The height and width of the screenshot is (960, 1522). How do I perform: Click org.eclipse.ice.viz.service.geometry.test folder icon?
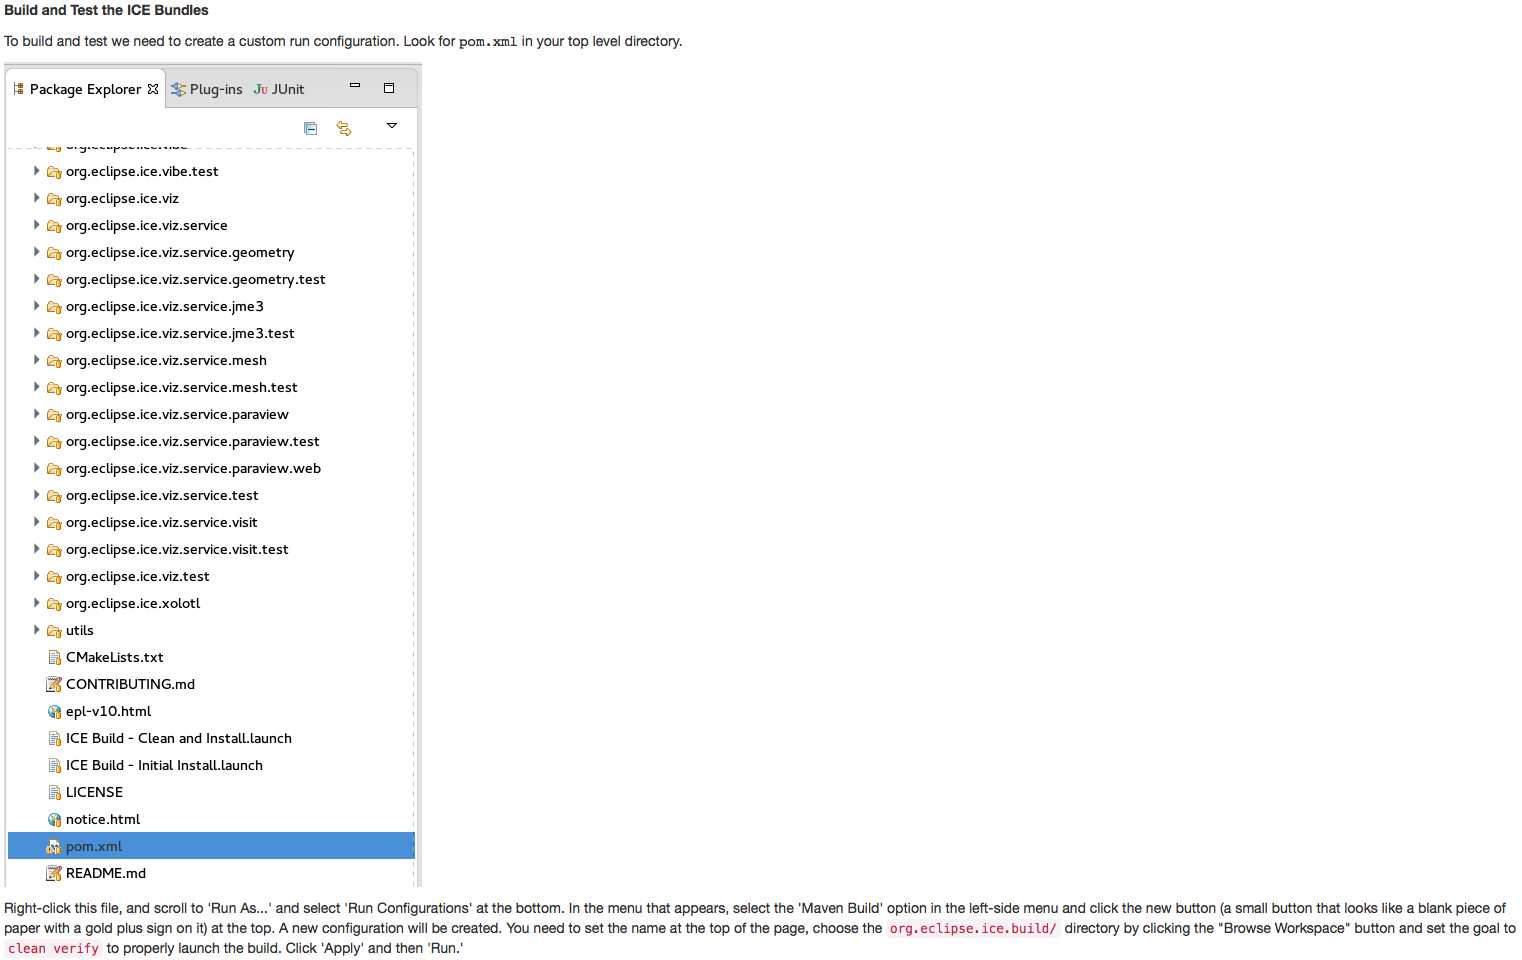pos(54,280)
